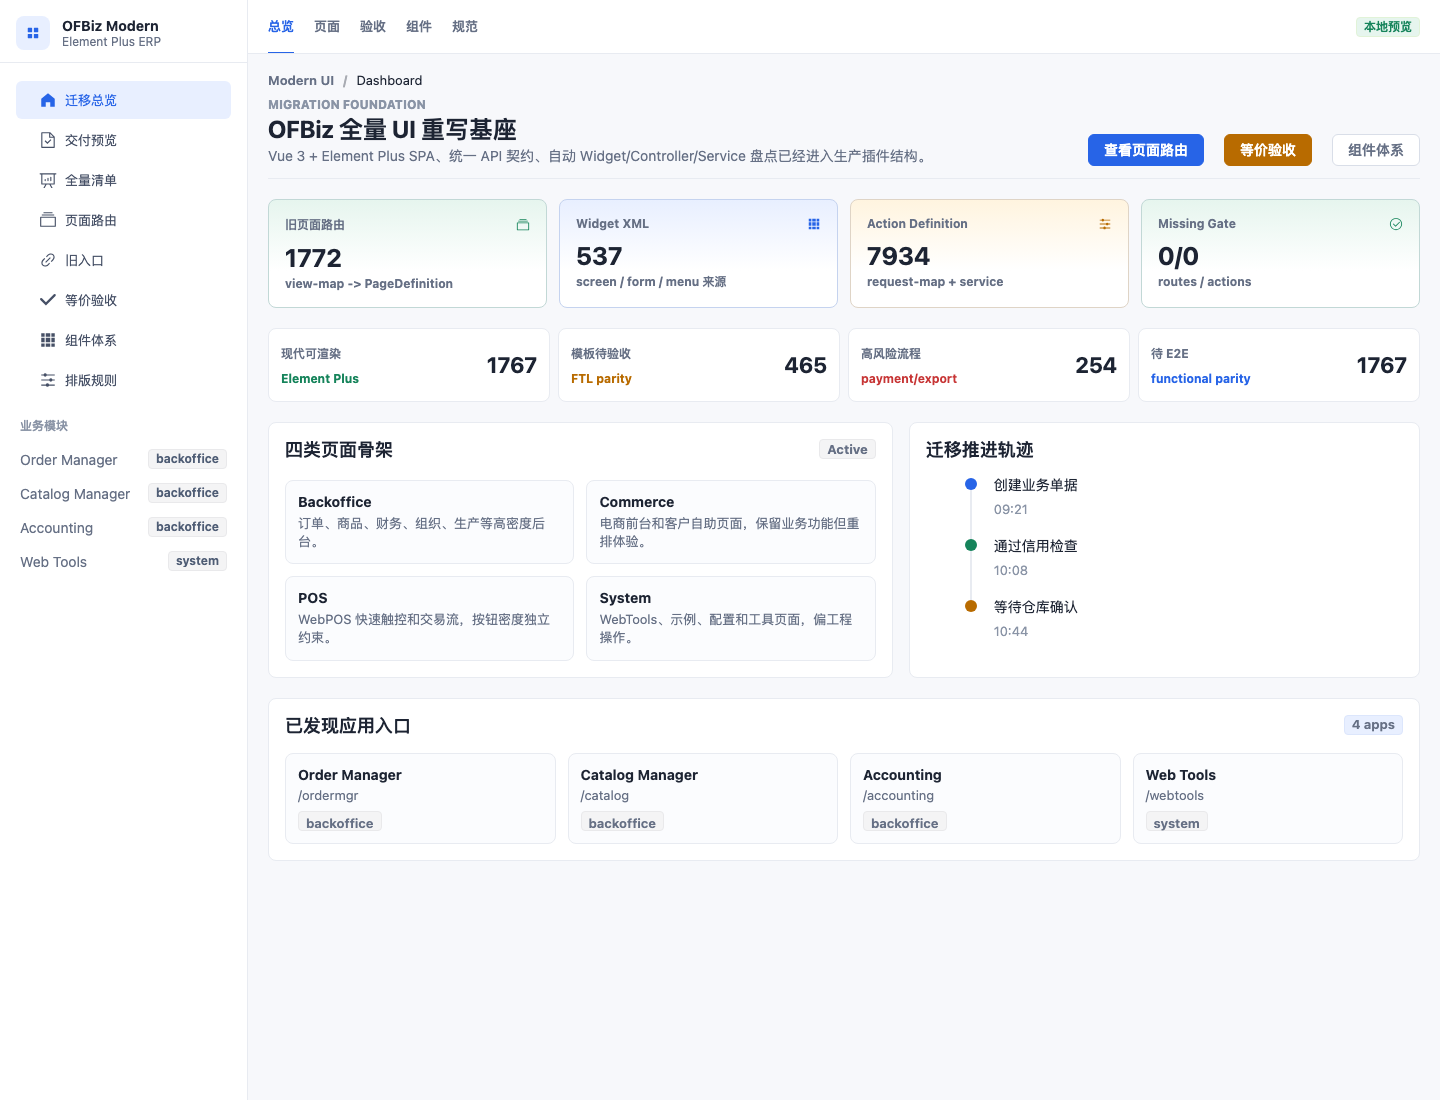Image resolution: width=1440 pixels, height=1100 pixels.
Task: Click the 537 value in Widget XML card
Action: (x=599, y=256)
